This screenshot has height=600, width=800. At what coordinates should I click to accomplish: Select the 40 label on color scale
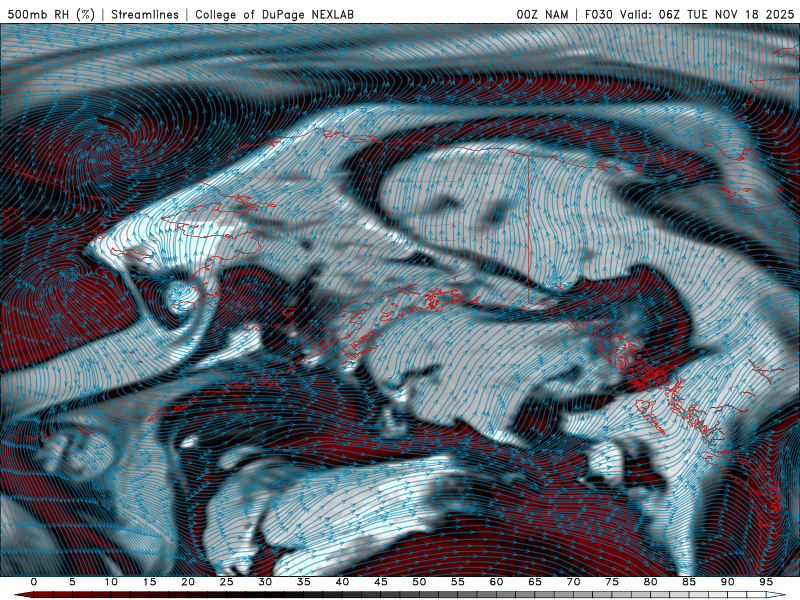(342, 582)
